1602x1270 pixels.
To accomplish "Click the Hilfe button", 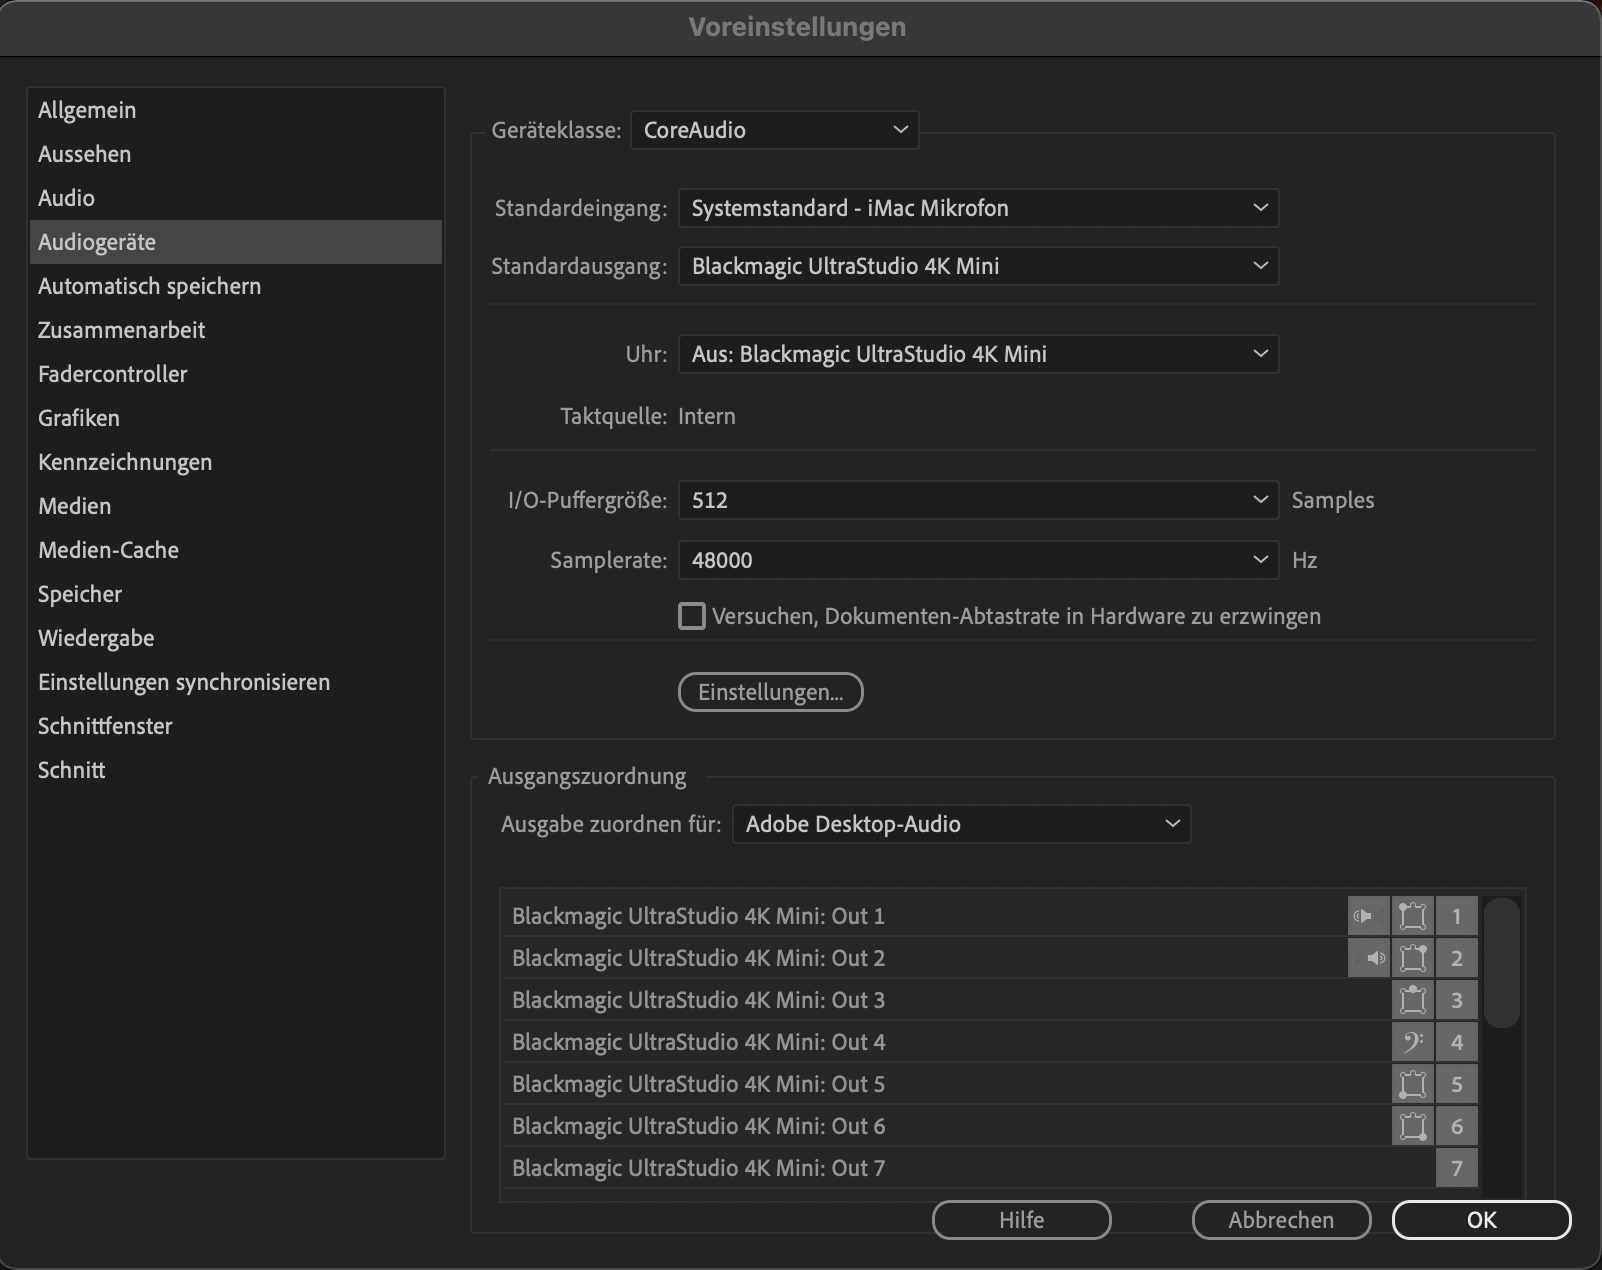I will pos(1021,1220).
